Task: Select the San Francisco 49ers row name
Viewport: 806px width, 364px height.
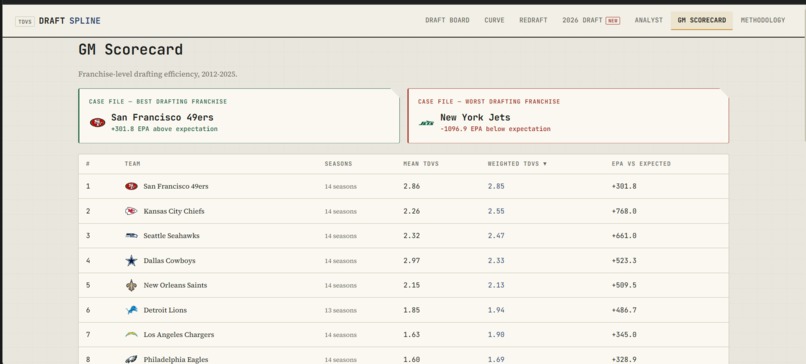Action: (176, 186)
